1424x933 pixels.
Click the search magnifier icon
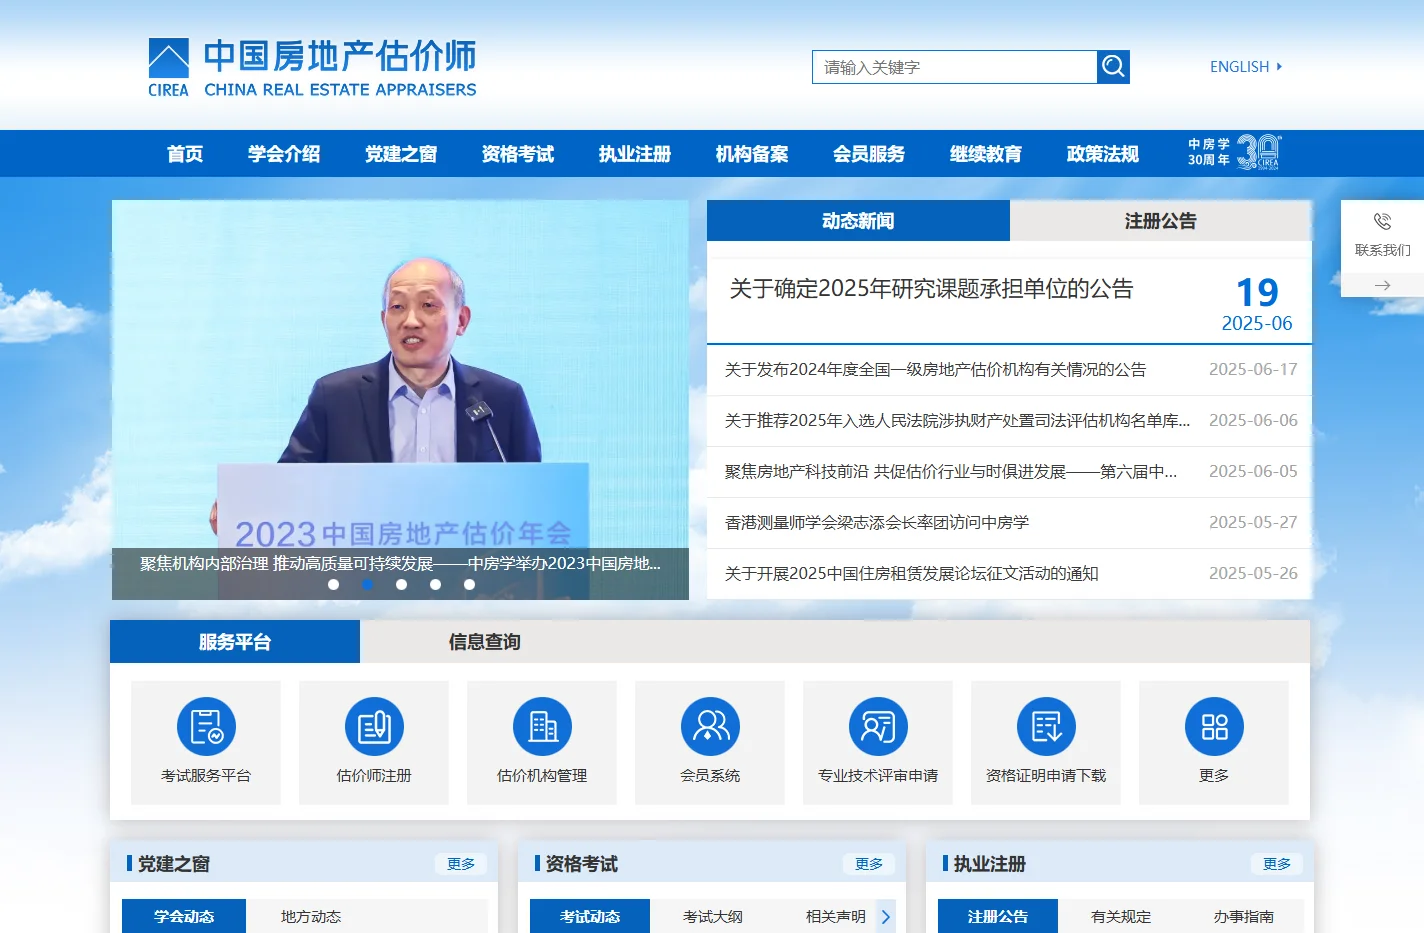[1113, 67]
